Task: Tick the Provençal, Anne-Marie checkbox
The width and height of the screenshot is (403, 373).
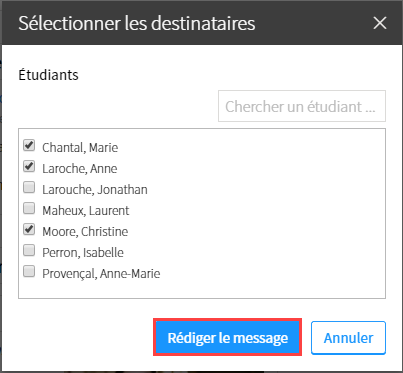Action: point(29,271)
